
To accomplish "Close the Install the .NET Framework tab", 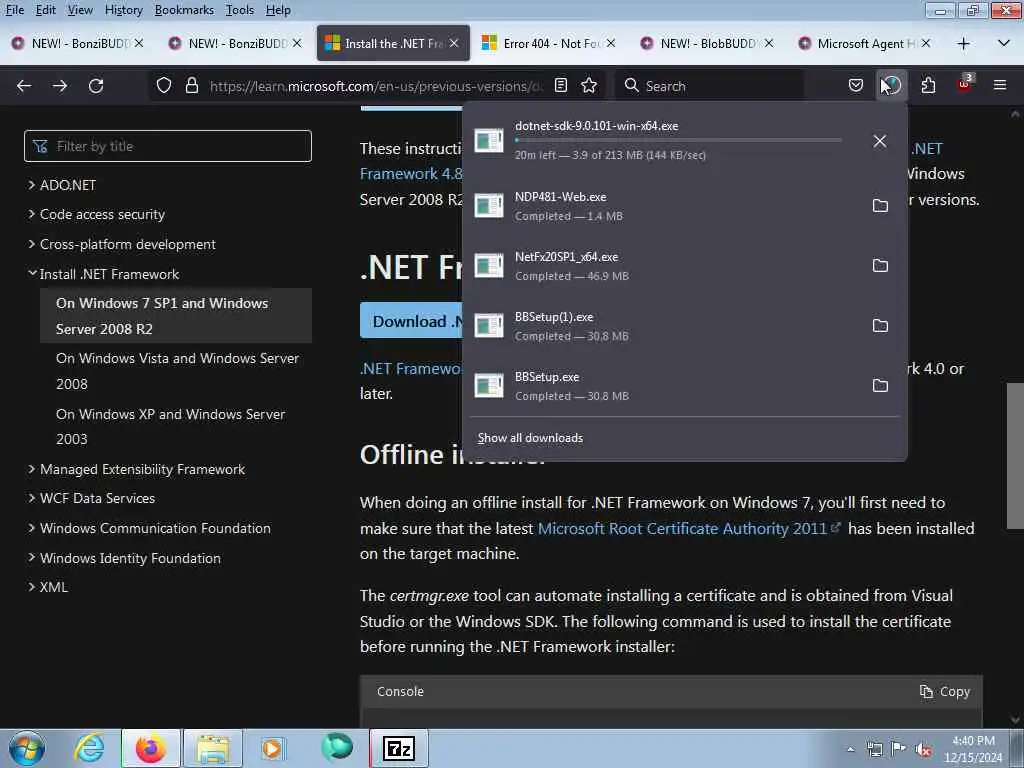I will tap(454, 43).
